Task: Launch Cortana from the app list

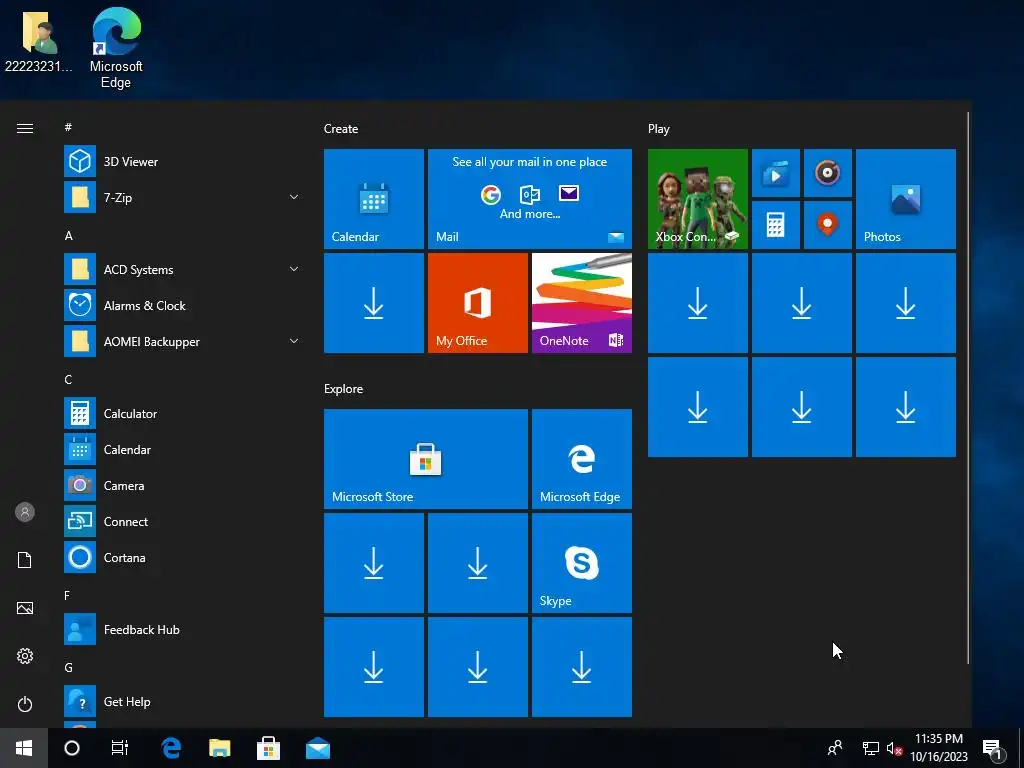Action: [x=183, y=557]
